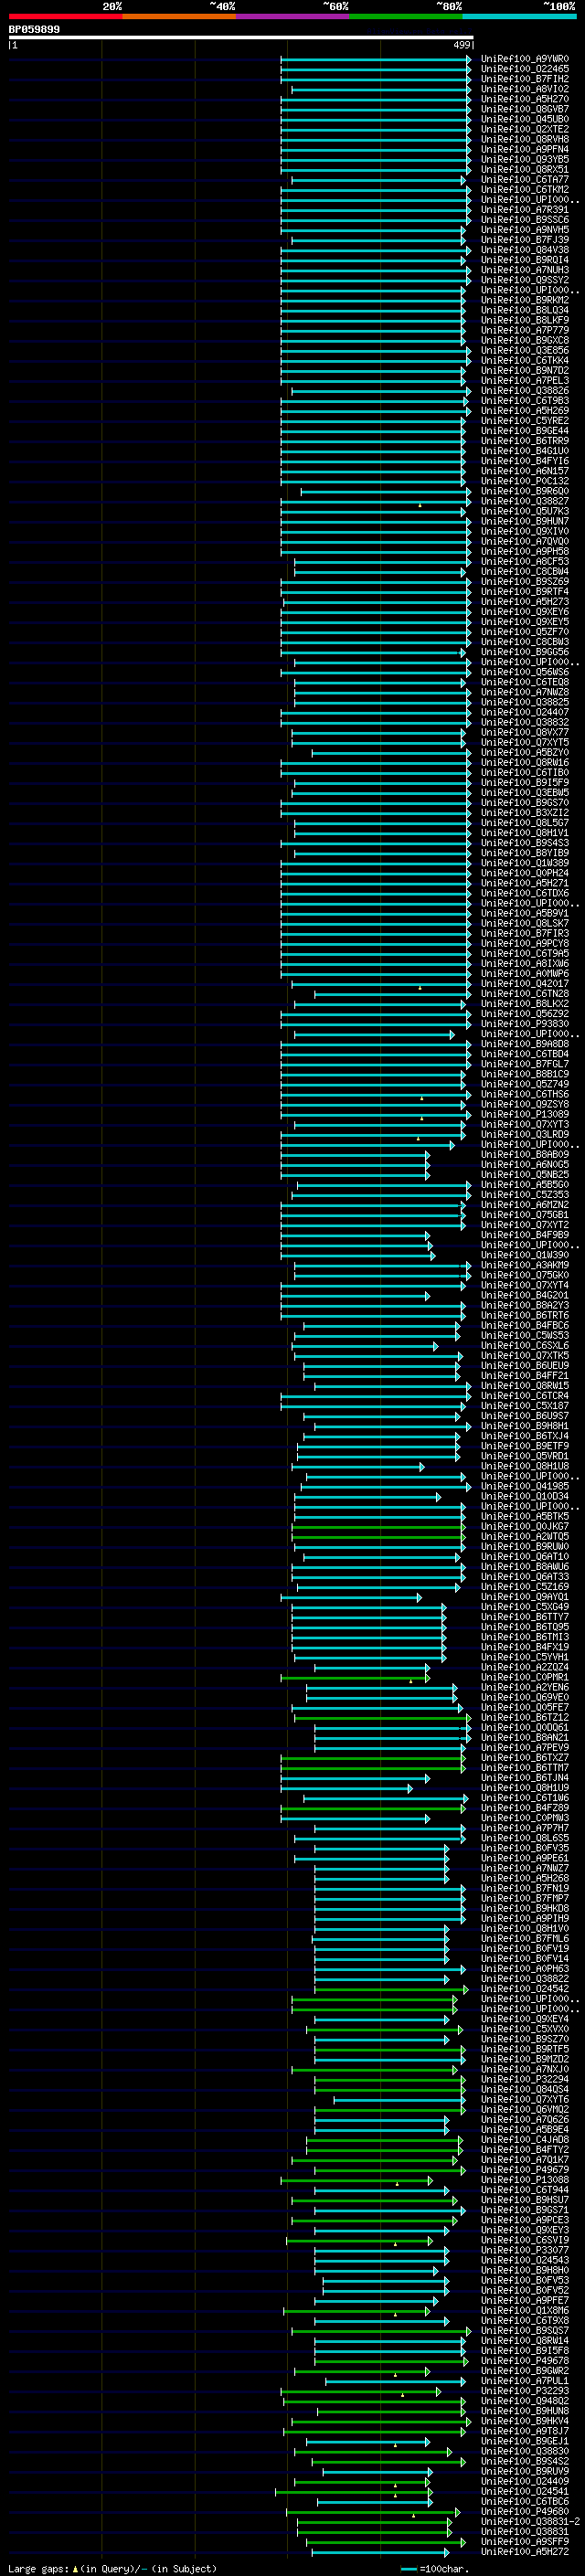Select label UniRef100_C6SXL6
Viewport: 585px width, 2576px height.
524,1346
